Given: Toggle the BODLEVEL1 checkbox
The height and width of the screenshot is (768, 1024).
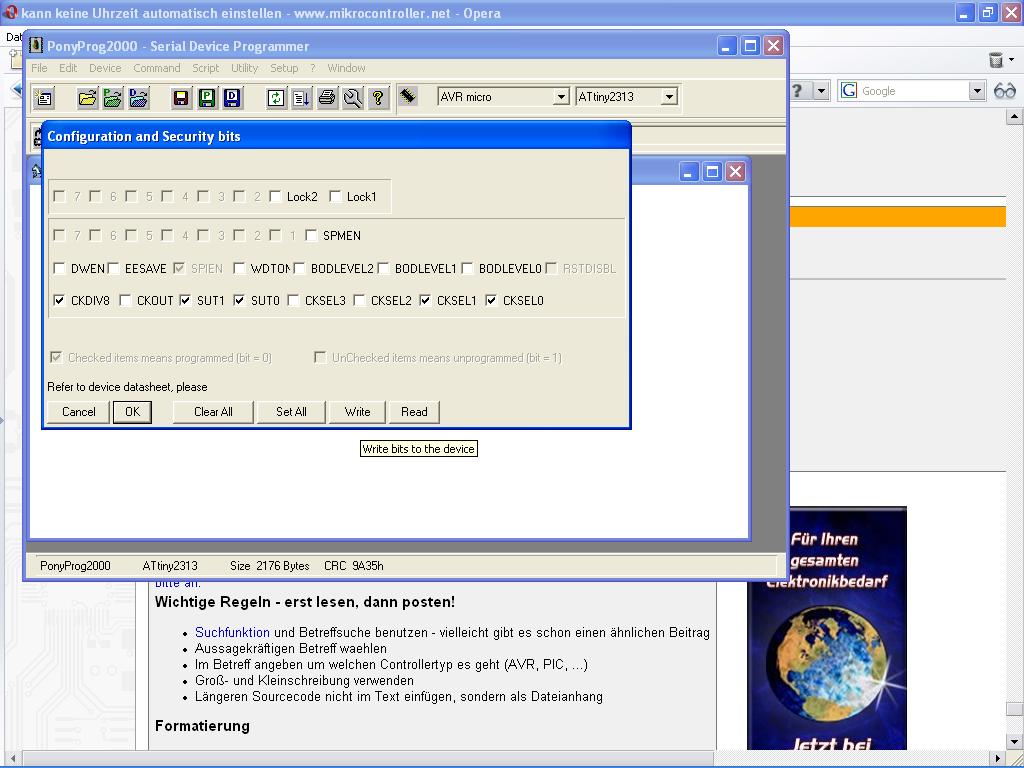Looking at the screenshot, I should [x=383, y=268].
